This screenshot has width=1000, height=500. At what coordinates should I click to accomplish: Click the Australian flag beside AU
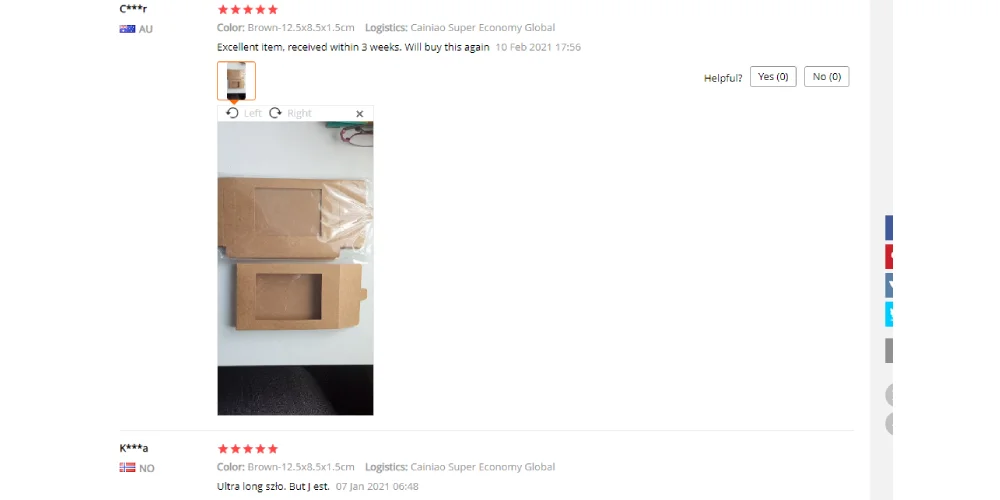click(x=128, y=29)
